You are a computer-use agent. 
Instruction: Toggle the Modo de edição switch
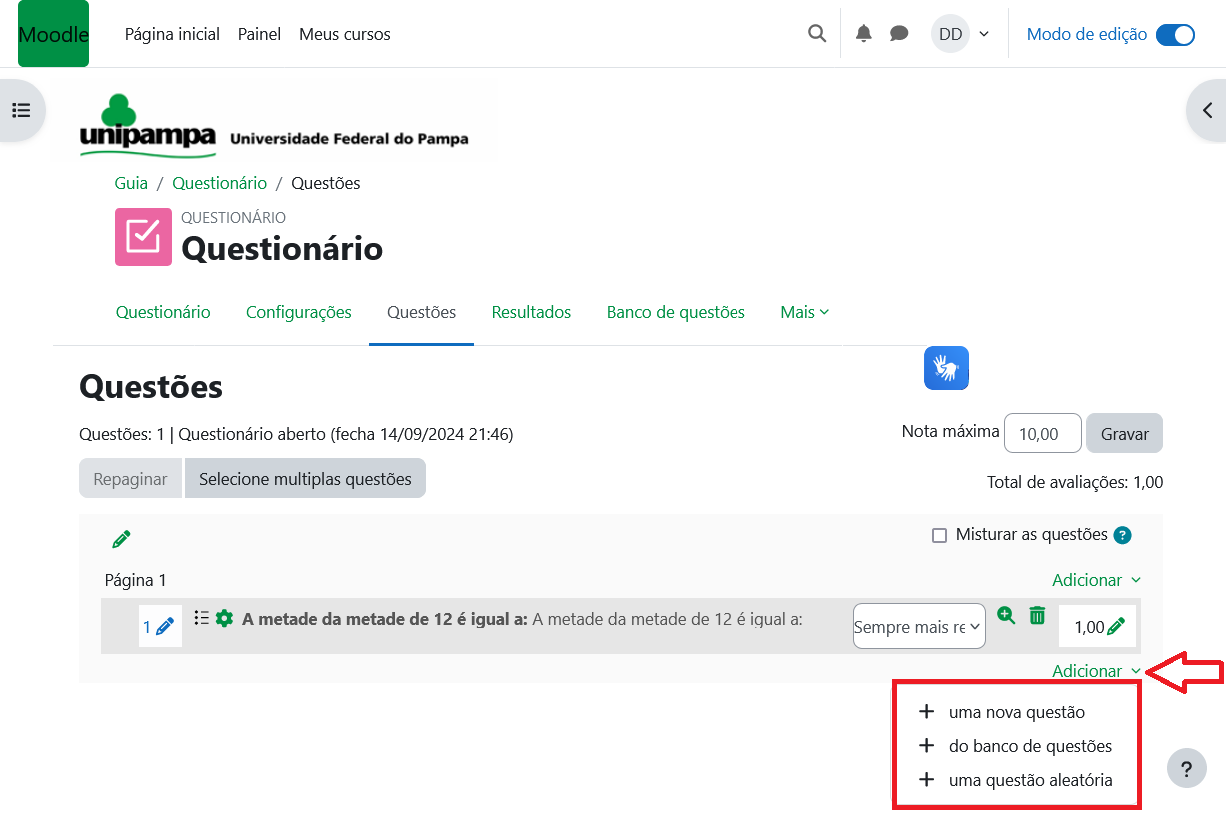pyautogui.click(x=1175, y=34)
